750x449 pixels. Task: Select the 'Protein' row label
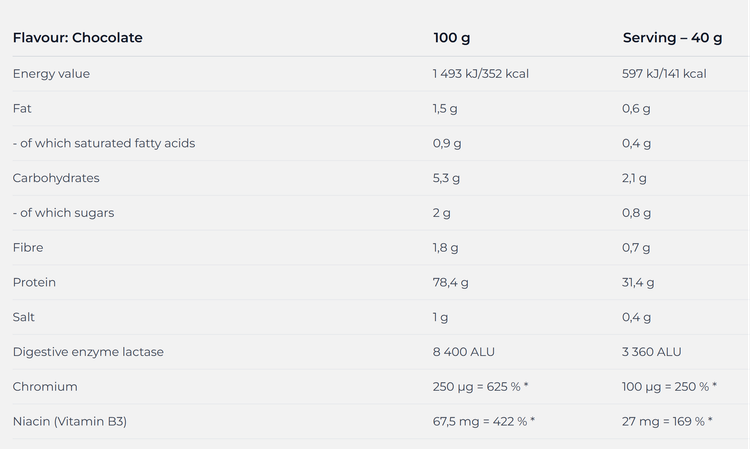pos(34,282)
